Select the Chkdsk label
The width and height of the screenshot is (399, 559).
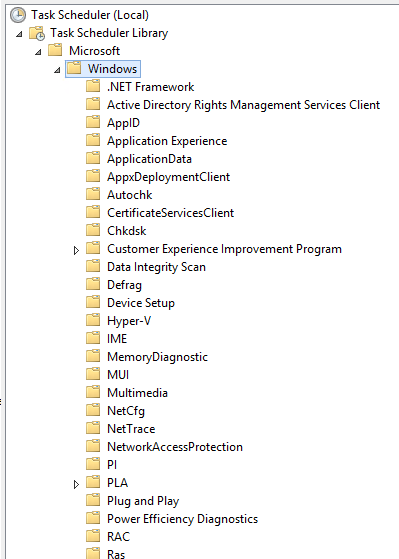pyautogui.click(x=127, y=231)
